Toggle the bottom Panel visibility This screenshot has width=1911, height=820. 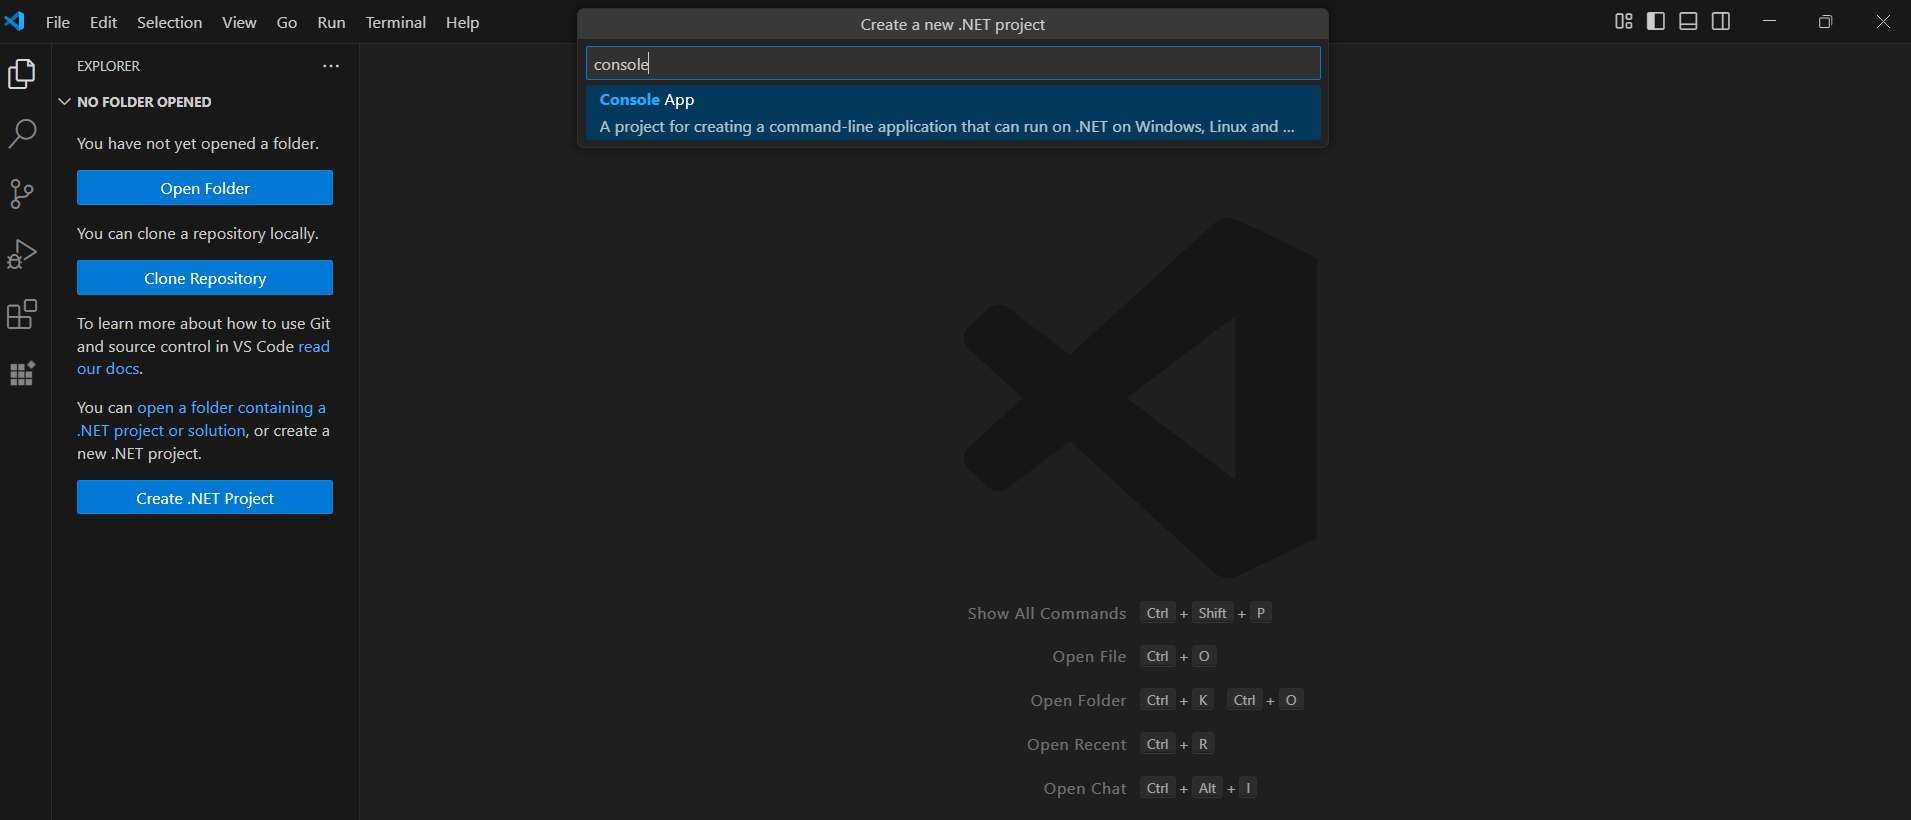click(1688, 22)
